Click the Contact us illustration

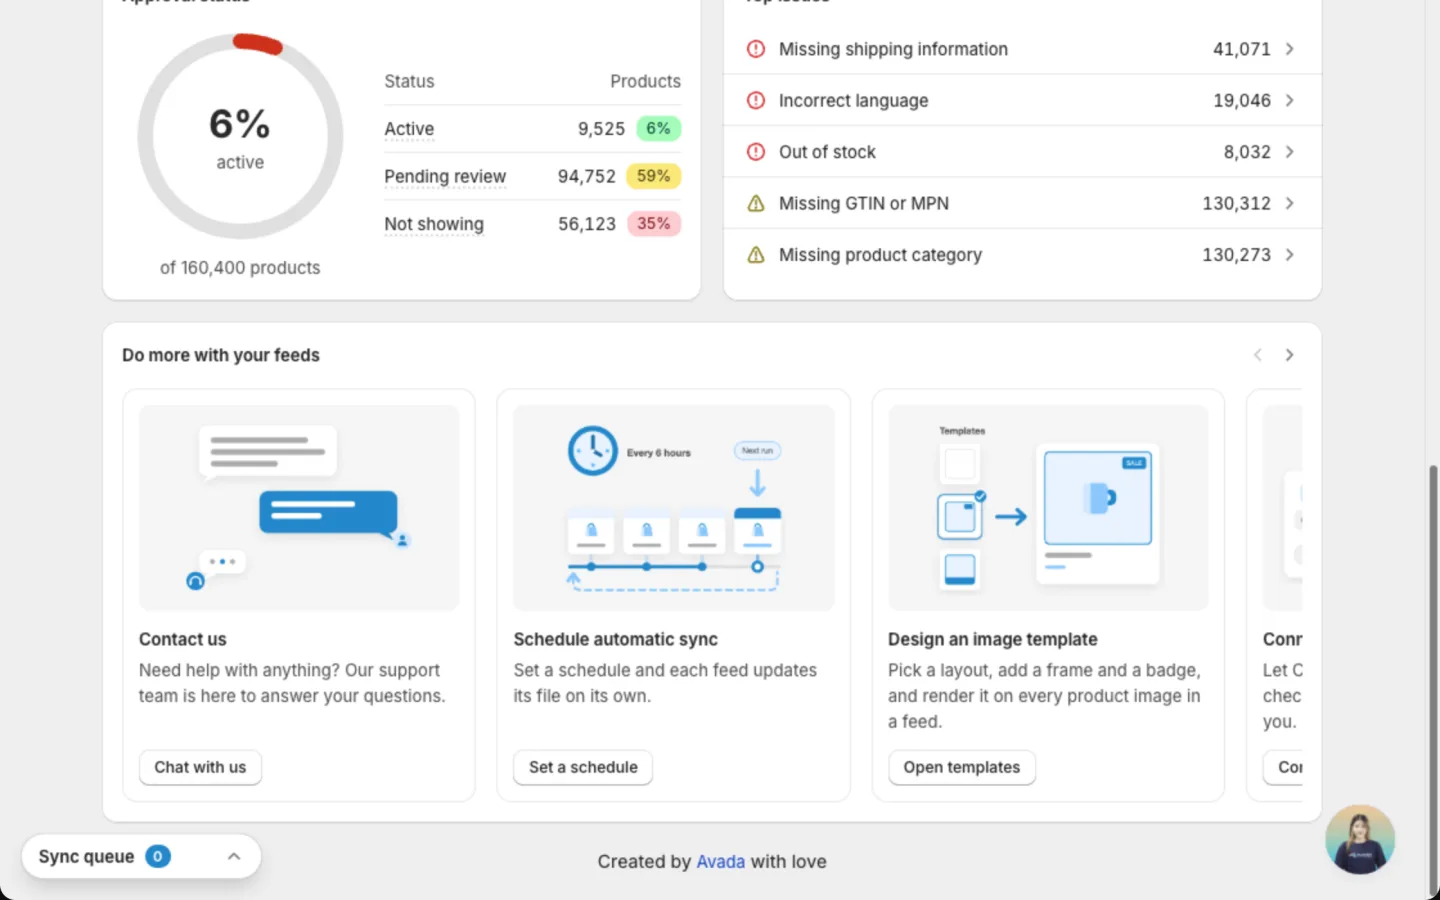coord(299,507)
